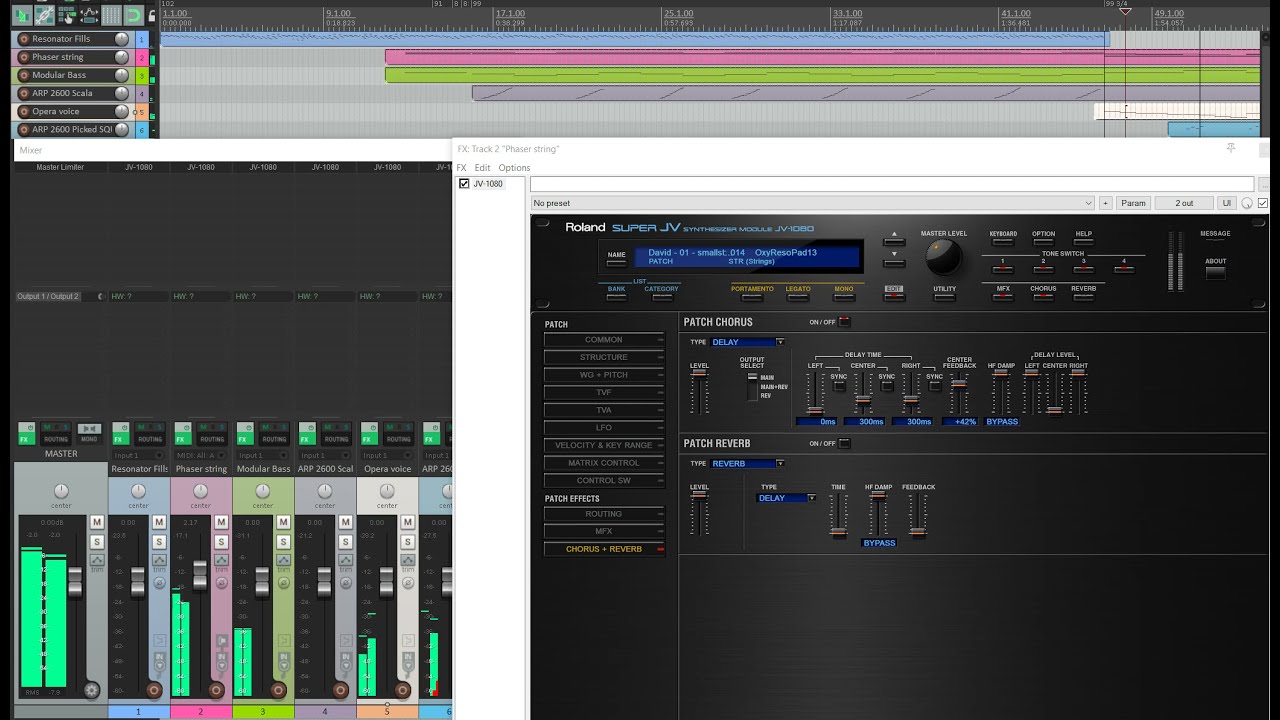
Task: Toggle JV-1080 checkbox in FX chain list
Action: 464,184
